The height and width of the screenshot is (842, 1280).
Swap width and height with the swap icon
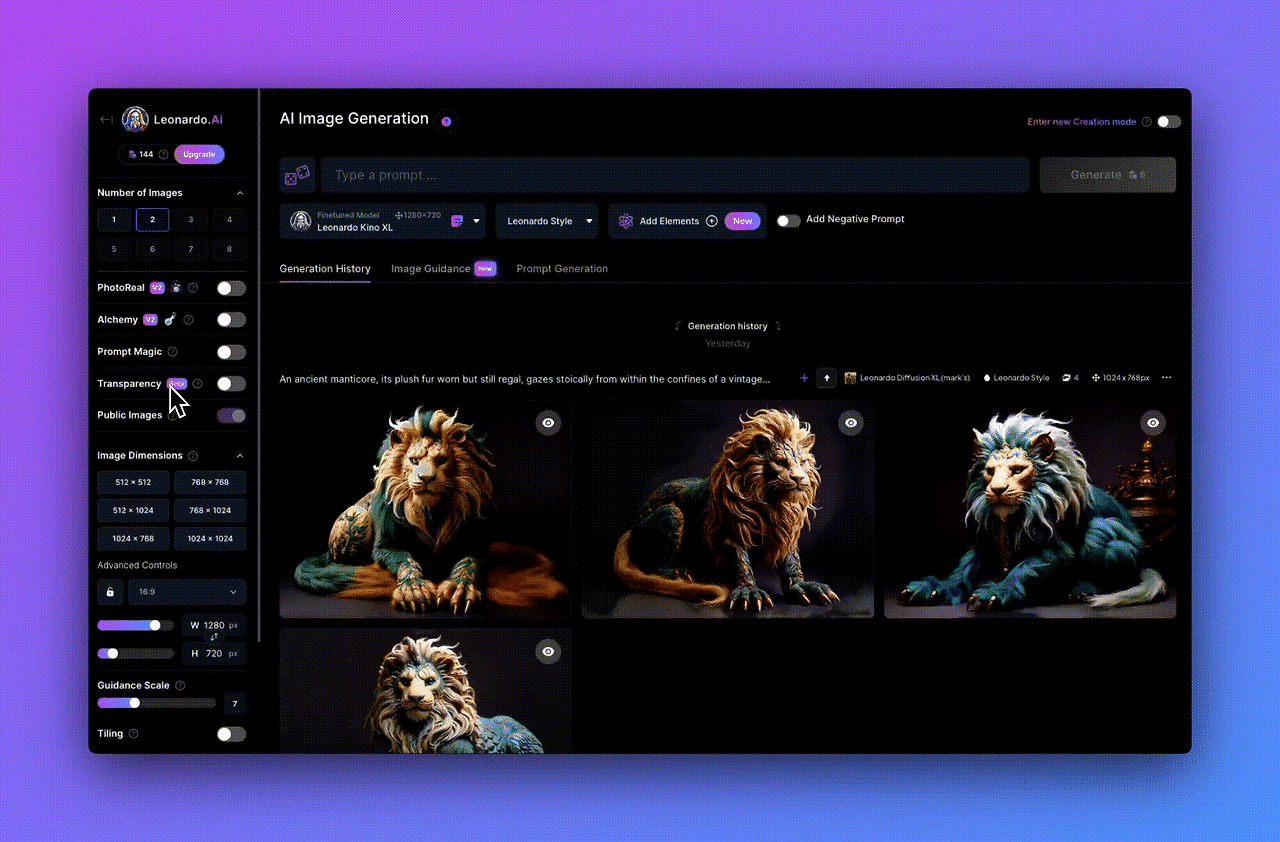[213, 637]
